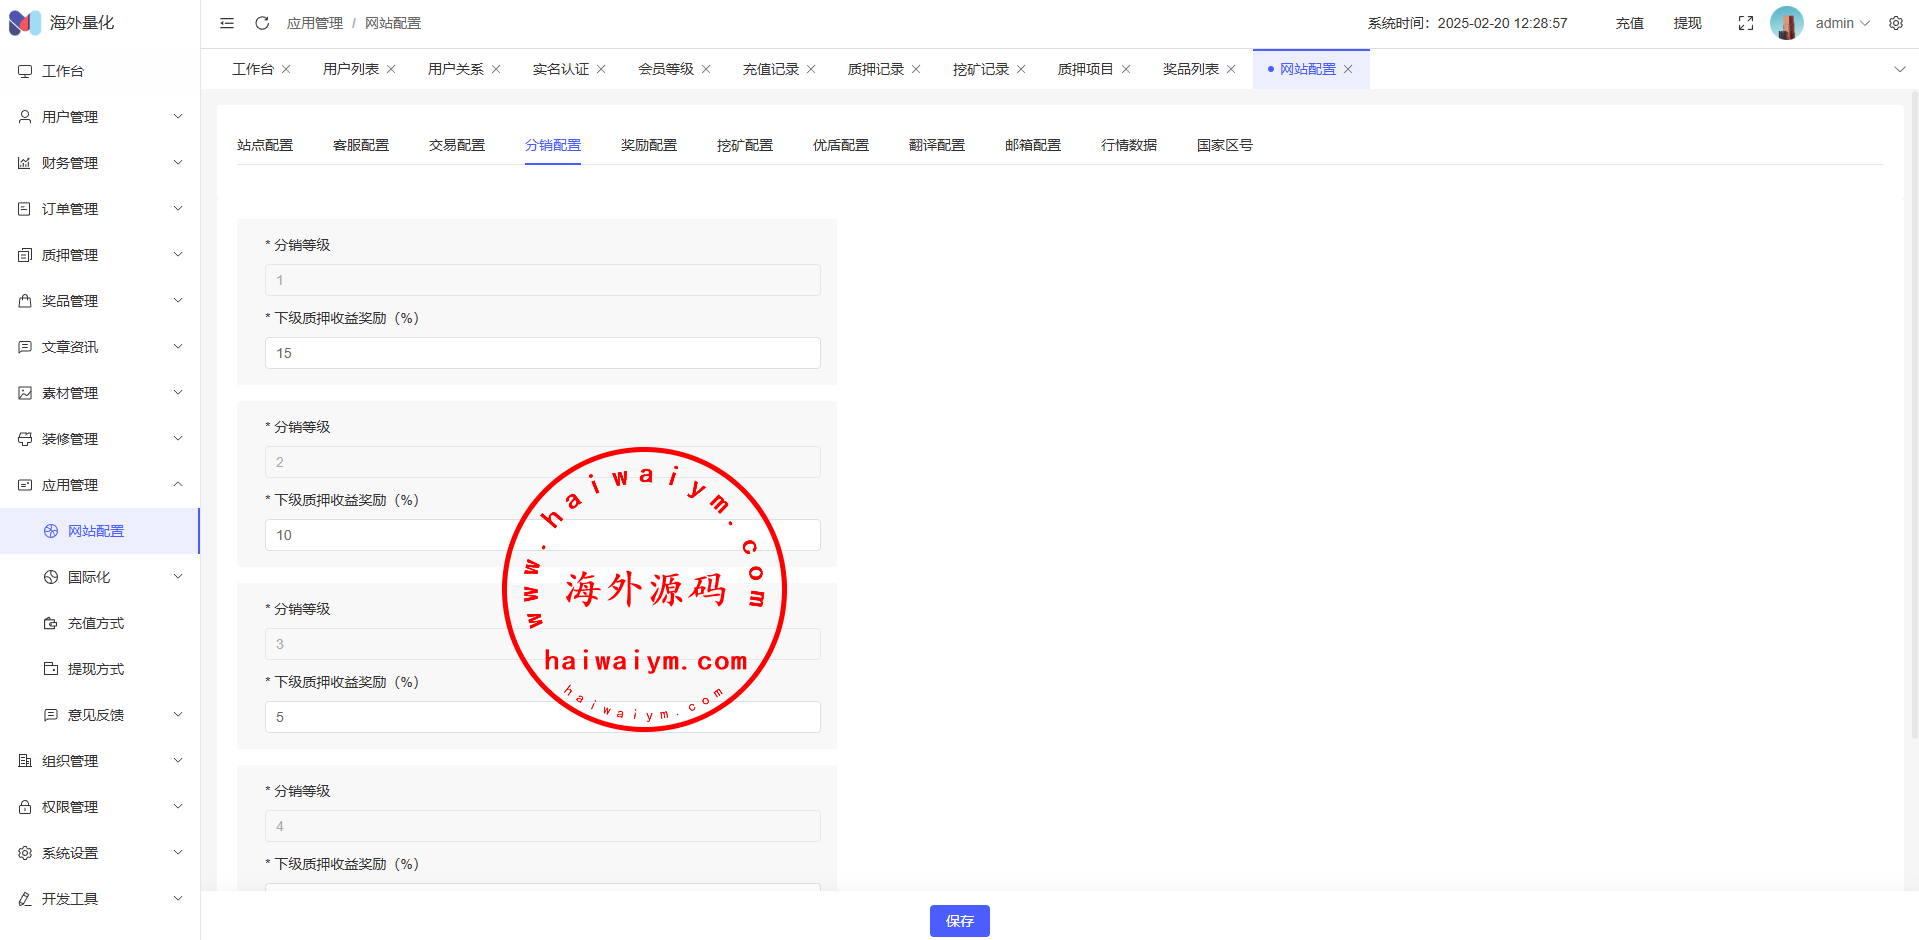Open 充值方式 in the sidebar
The height and width of the screenshot is (940, 1919).
coord(96,623)
